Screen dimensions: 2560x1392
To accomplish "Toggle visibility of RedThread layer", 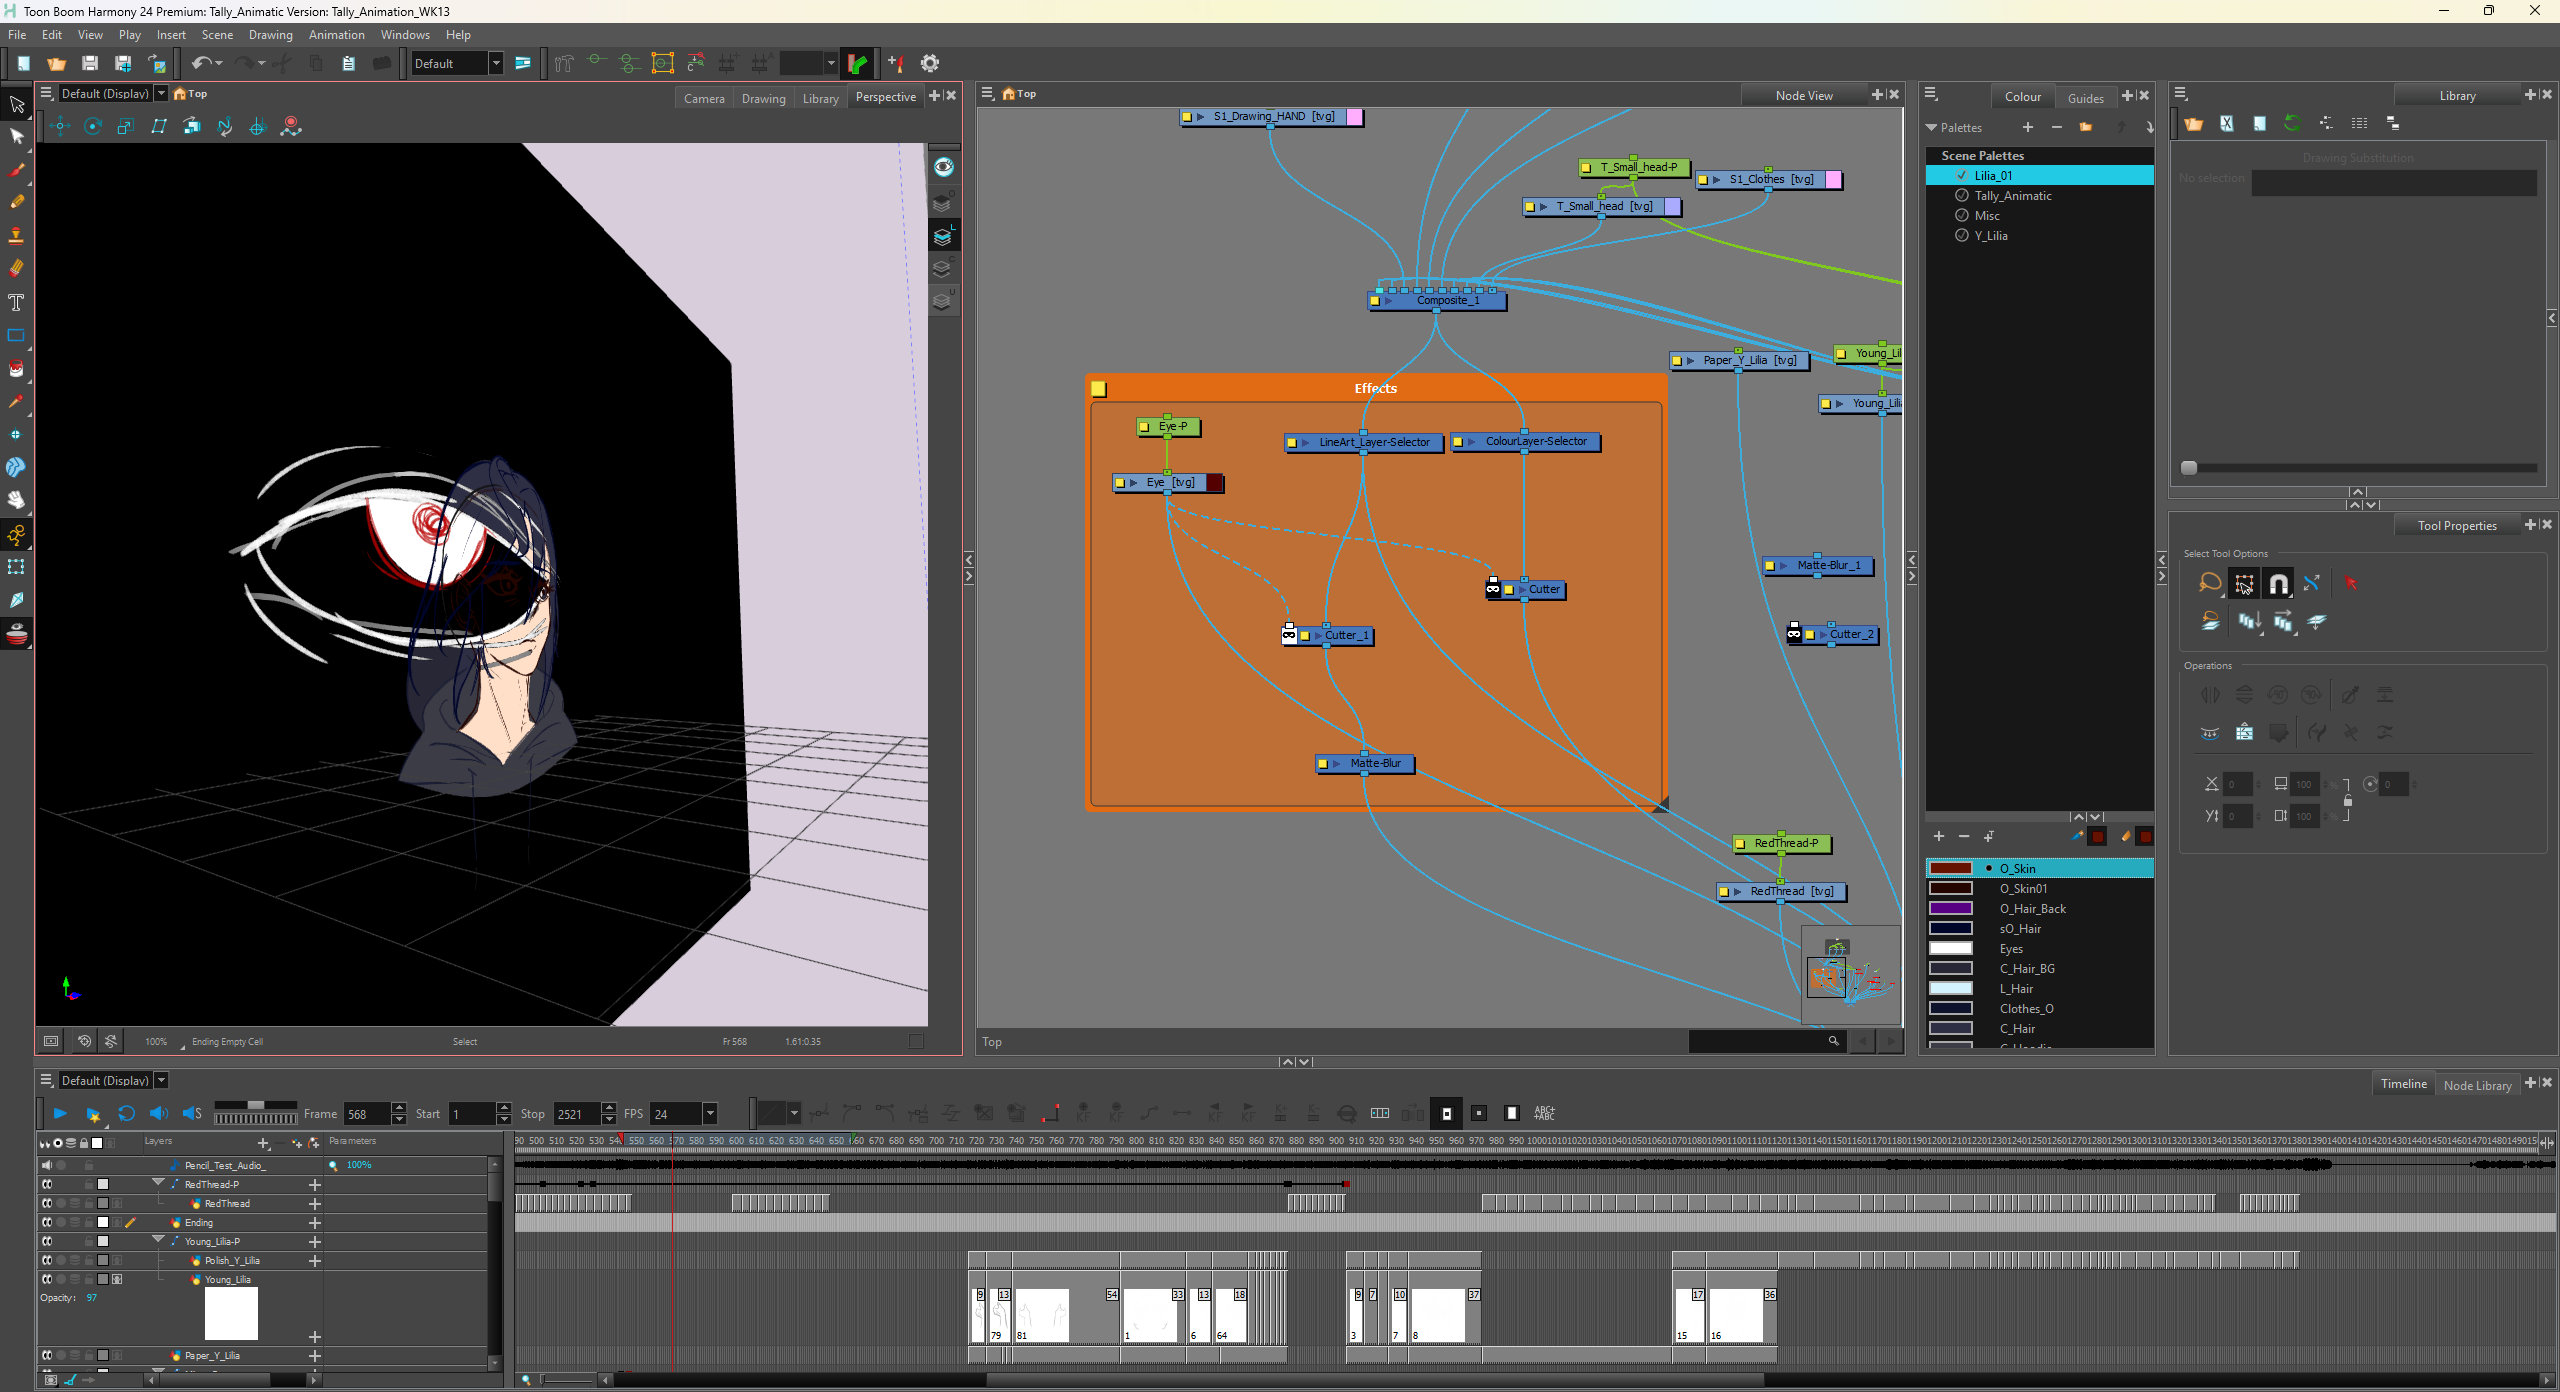I will pyautogui.click(x=46, y=1203).
